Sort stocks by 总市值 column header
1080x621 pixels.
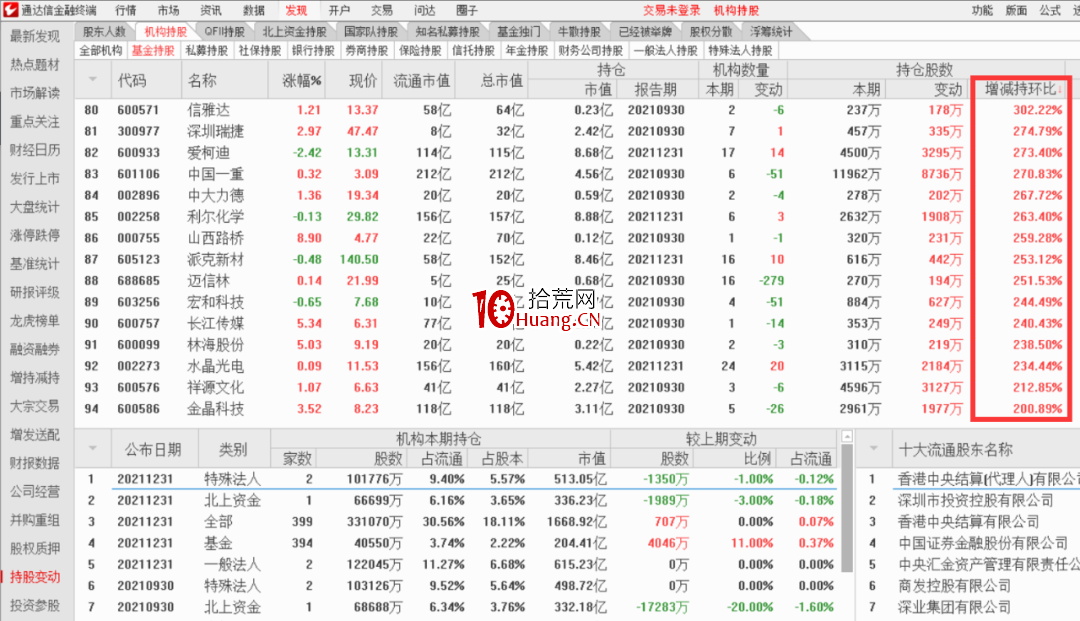pos(501,81)
